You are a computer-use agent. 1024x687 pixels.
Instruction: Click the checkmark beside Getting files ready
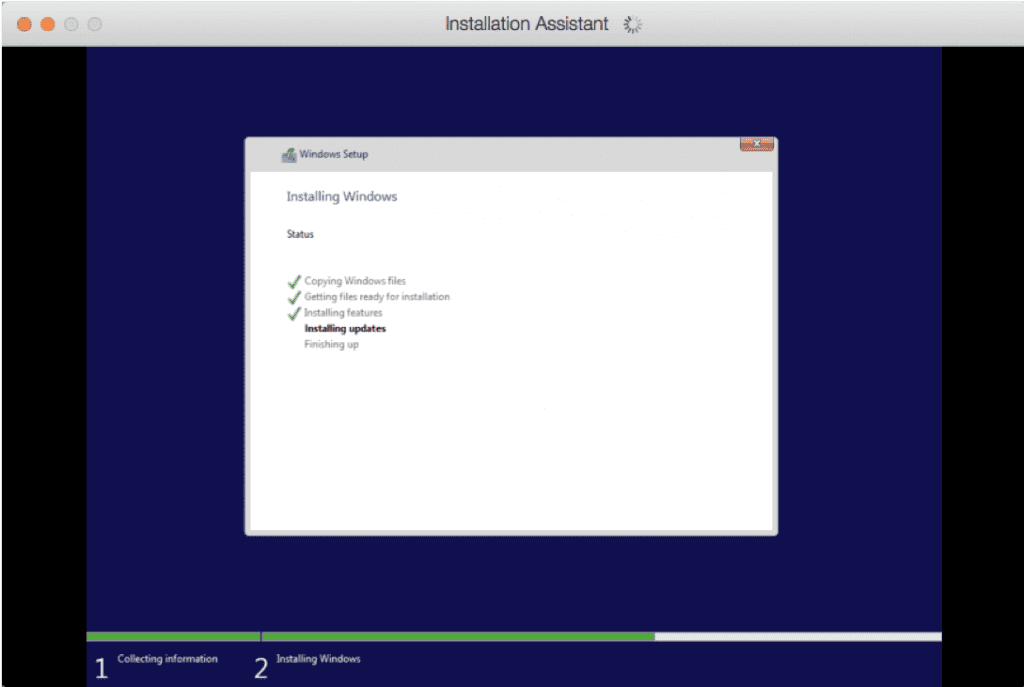coord(294,297)
